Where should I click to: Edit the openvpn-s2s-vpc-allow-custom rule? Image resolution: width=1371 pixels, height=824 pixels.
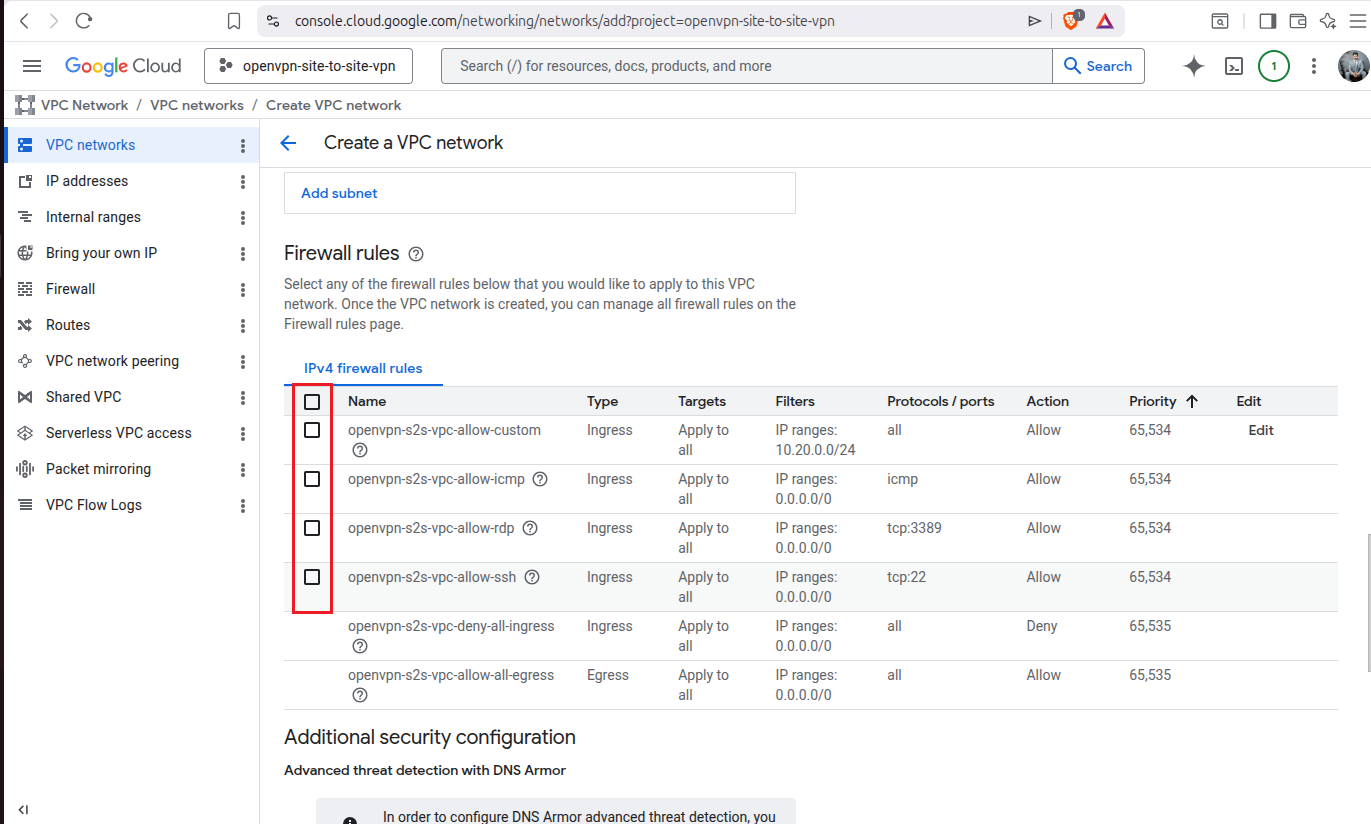(x=1261, y=430)
